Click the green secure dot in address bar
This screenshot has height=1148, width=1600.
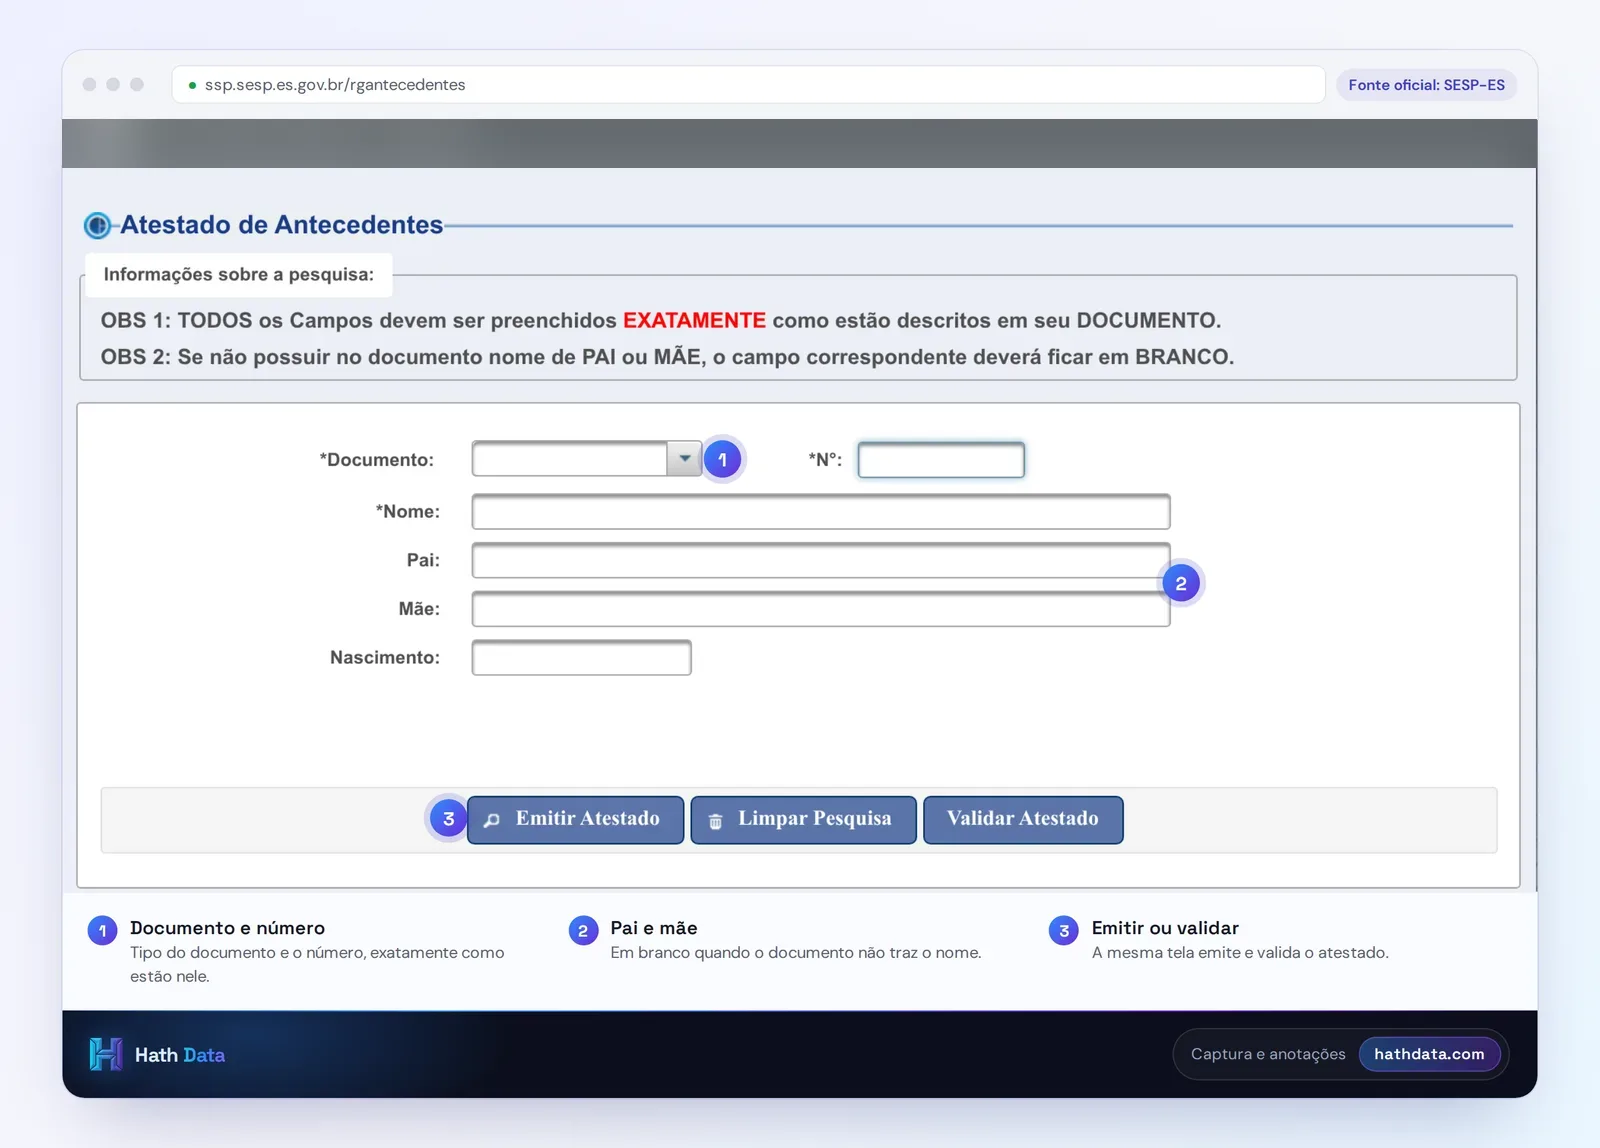click(x=192, y=86)
